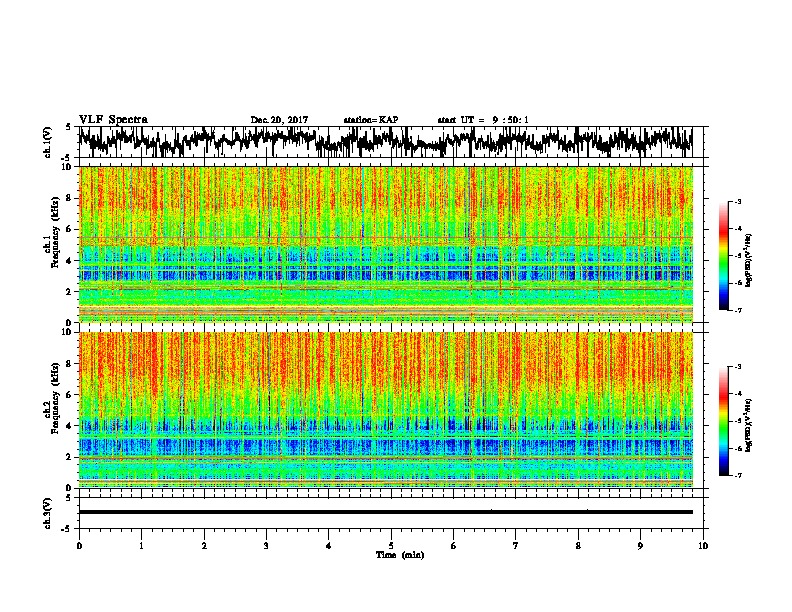Click the '-7' label on ch.2 color bar
Viewport: 792px width, 612px height.
coord(737,475)
